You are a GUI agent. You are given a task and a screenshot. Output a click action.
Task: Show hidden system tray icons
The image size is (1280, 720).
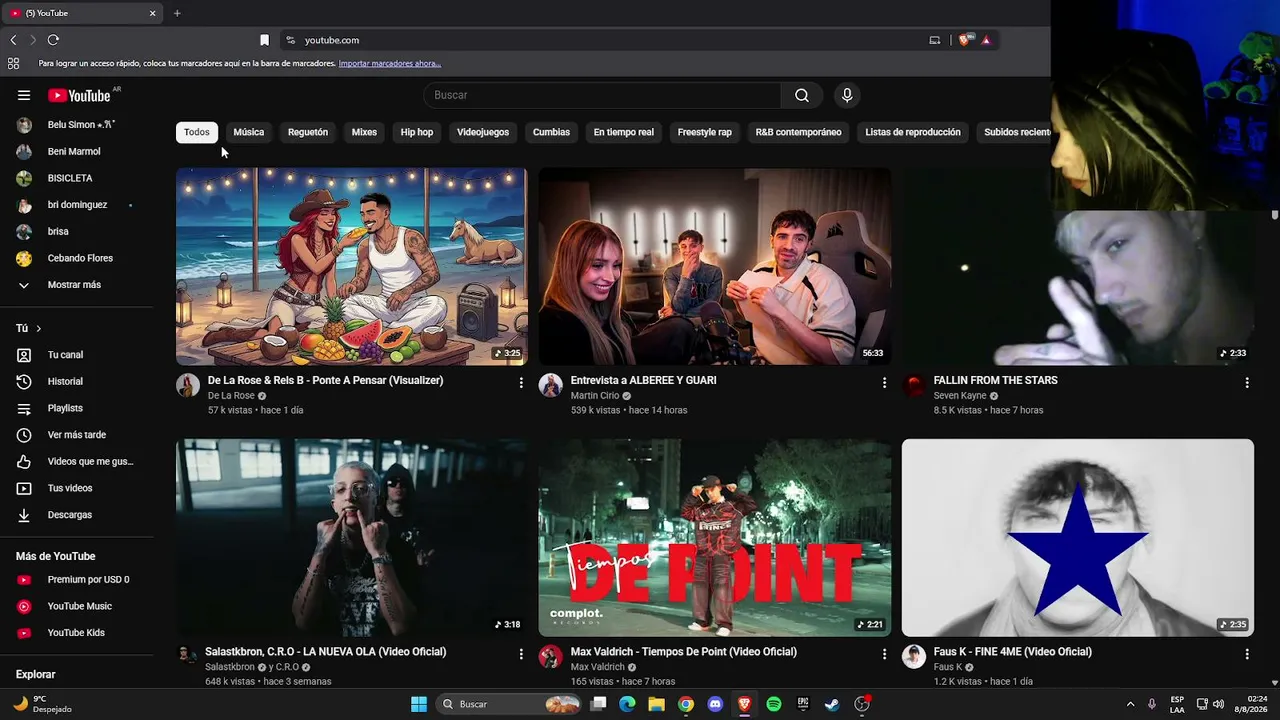click(x=1130, y=704)
